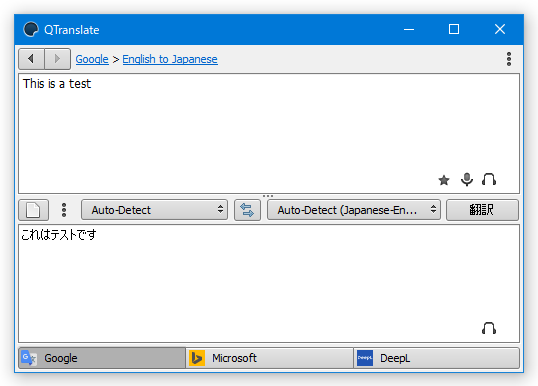538x386 pixels.
Task: Open the Auto-Detect source language dropdown
Action: coord(154,210)
